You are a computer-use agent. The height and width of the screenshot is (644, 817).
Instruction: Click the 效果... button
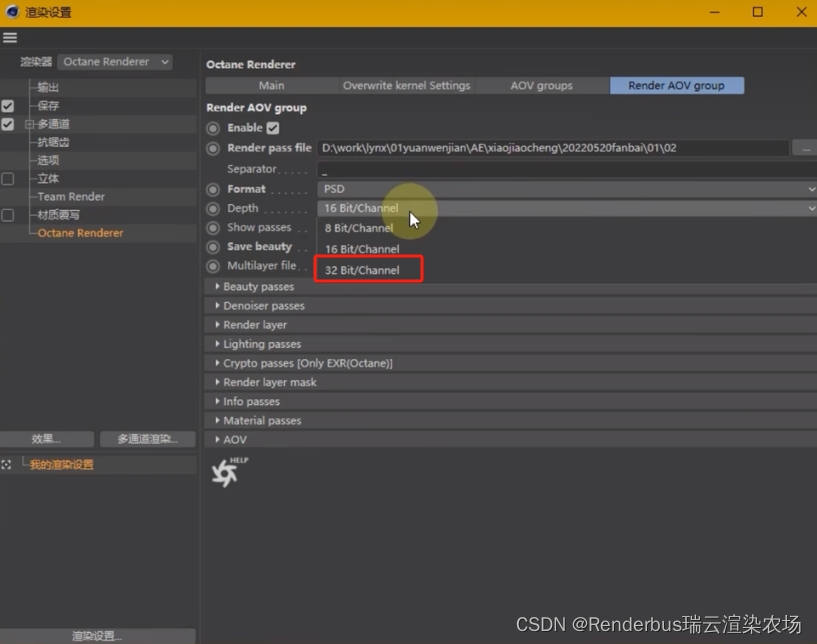pyautogui.click(x=47, y=439)
